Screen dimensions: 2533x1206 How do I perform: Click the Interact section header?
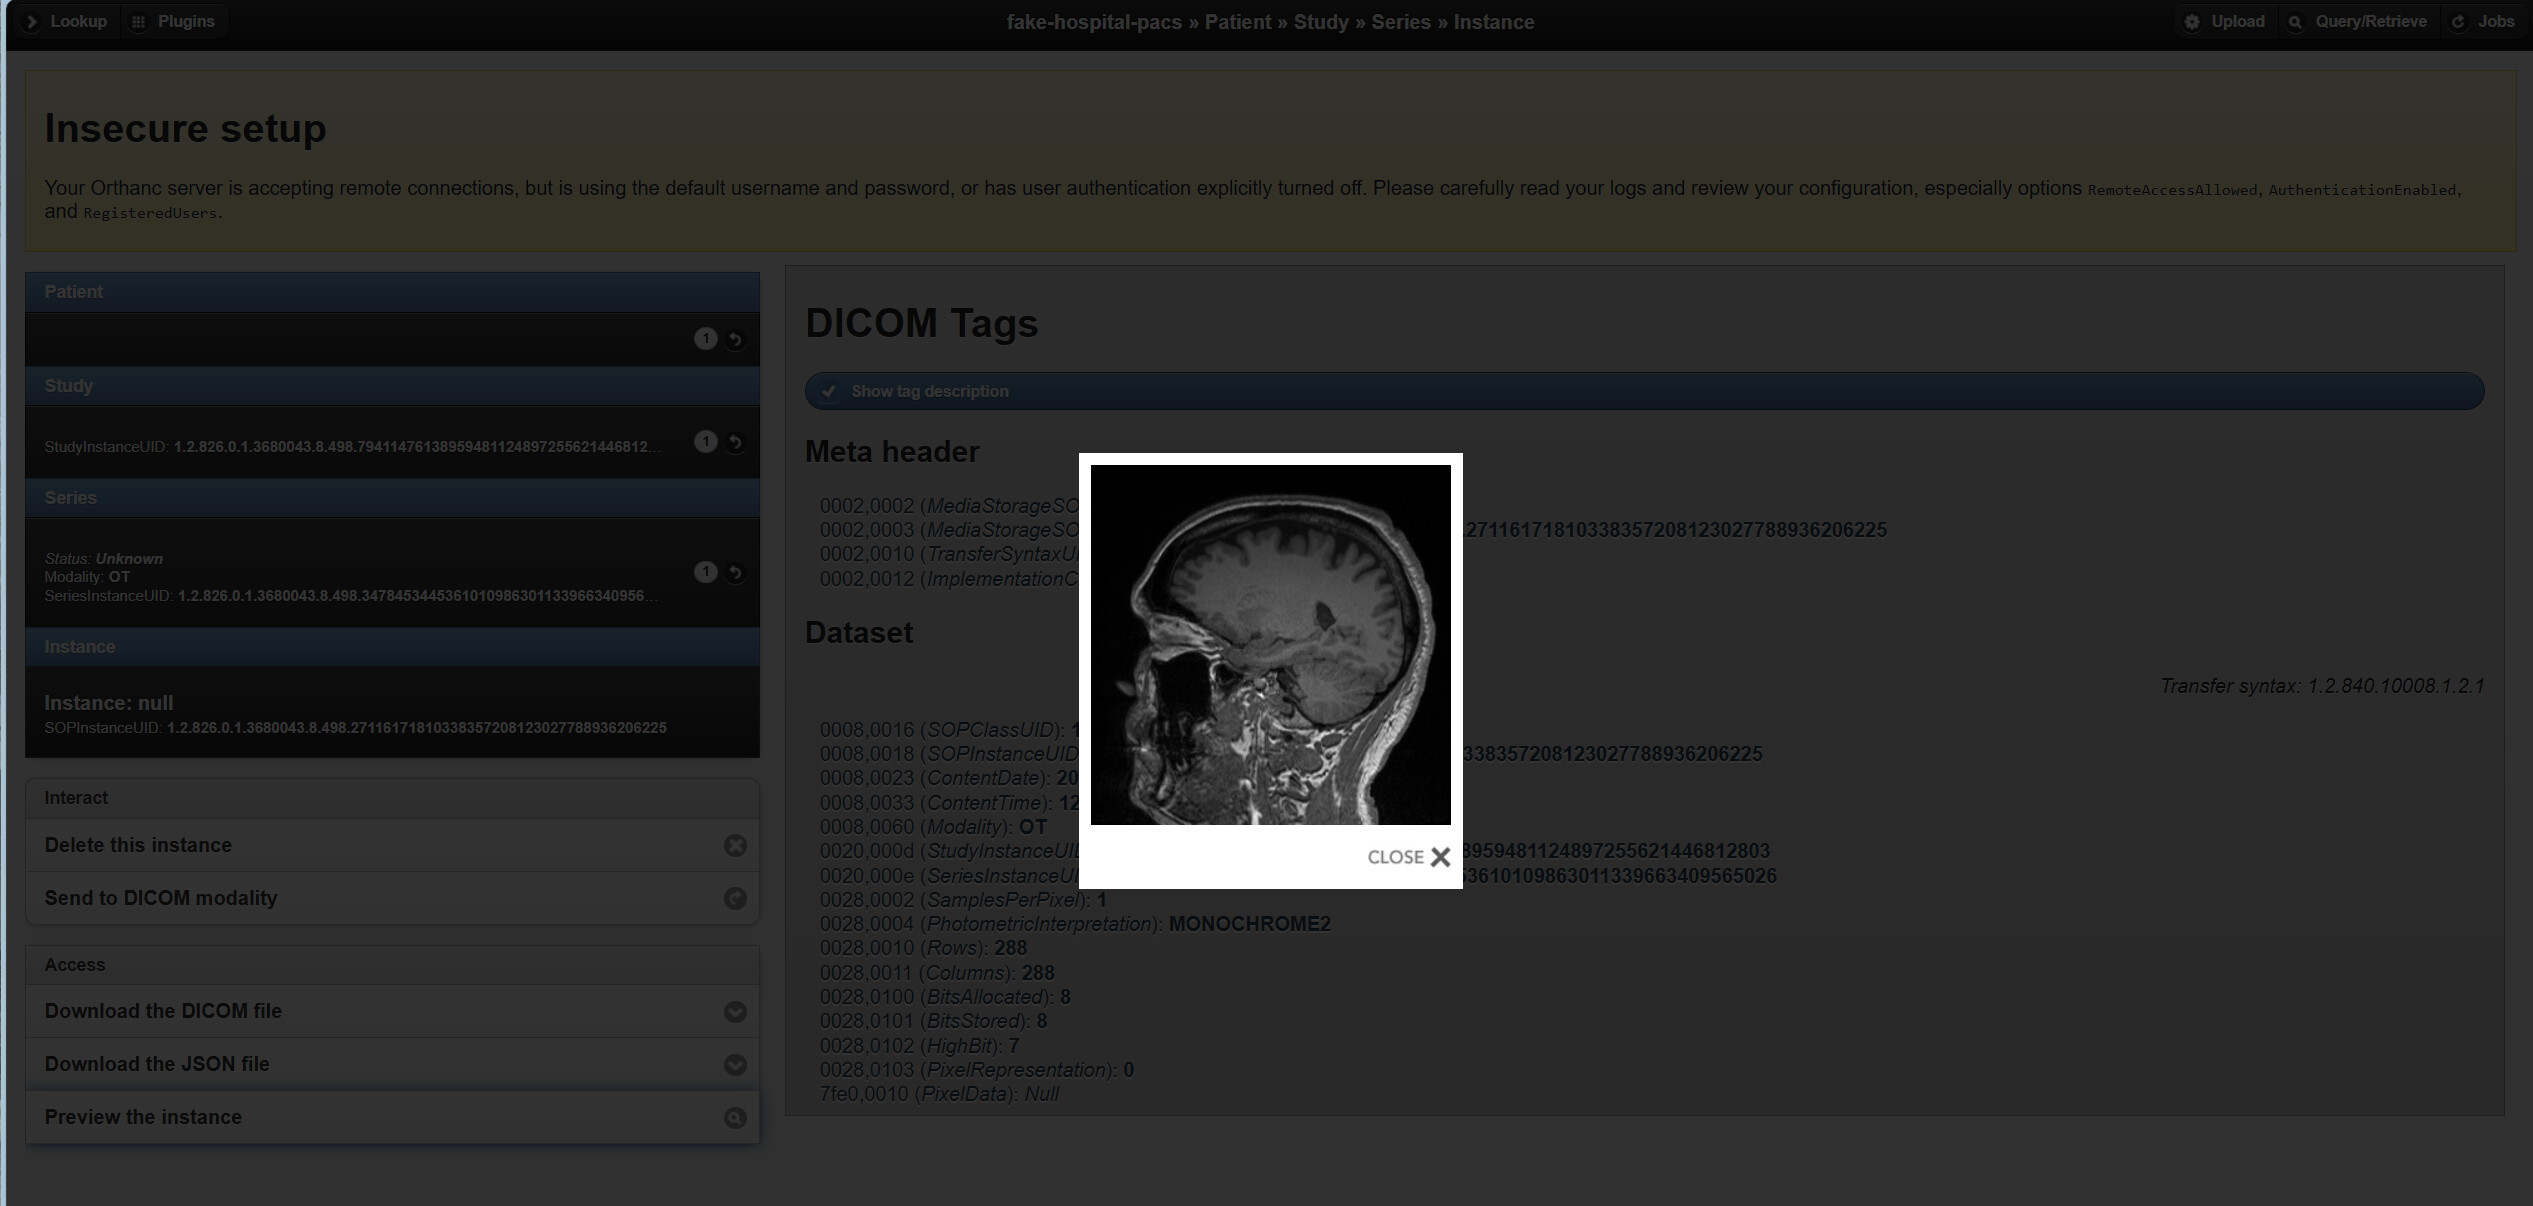coord(392,798)
